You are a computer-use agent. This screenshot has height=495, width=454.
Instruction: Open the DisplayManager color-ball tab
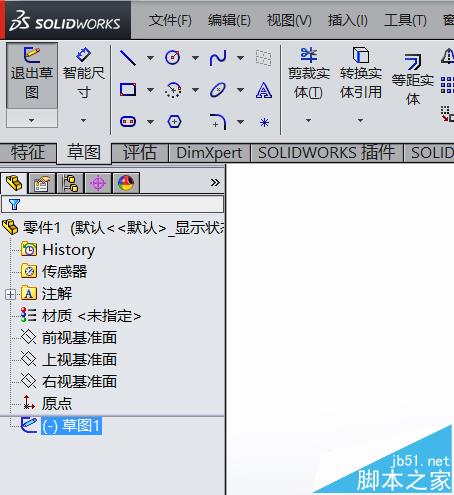(126, 183)
